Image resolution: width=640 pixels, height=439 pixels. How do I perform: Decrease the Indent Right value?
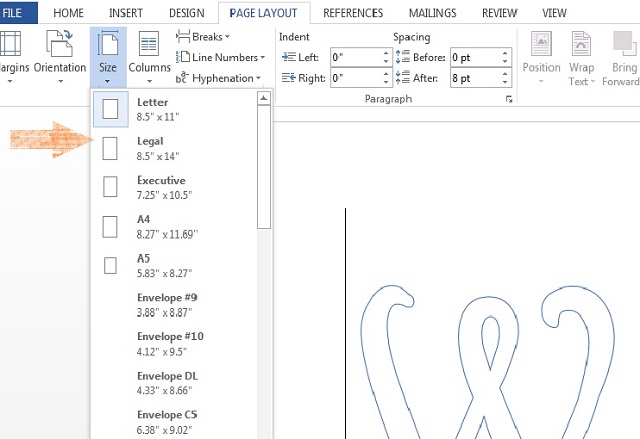click(x=386, y=82)
